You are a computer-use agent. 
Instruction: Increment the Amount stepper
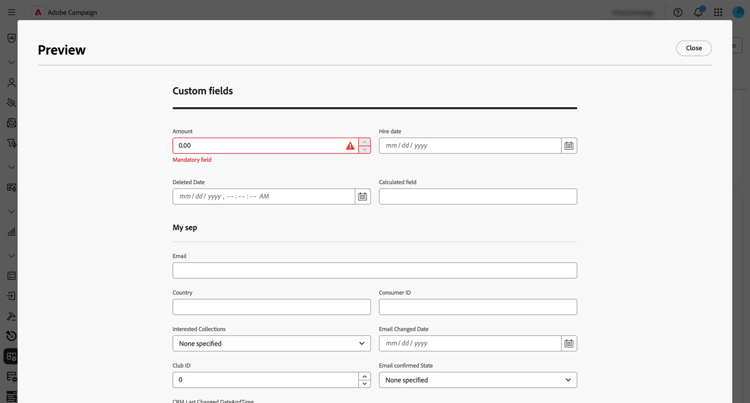[364, 142]
